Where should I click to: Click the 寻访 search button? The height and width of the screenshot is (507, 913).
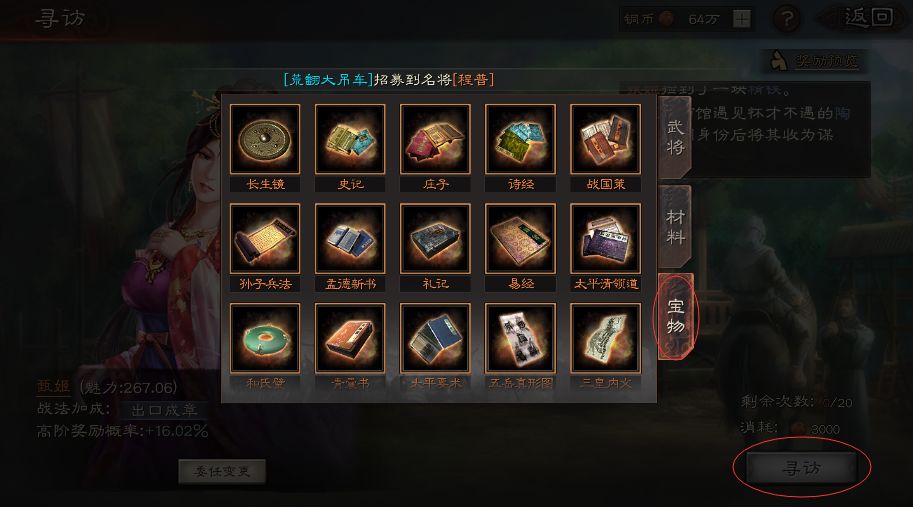click(801, 468)
